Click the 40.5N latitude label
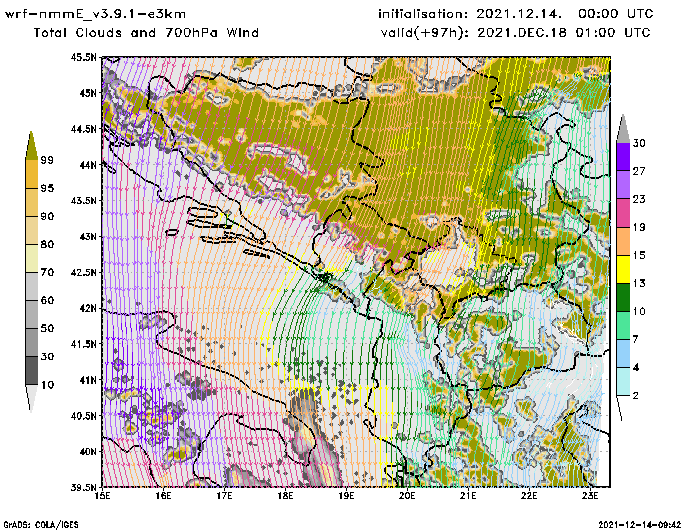700x530 pixels. 83,416
